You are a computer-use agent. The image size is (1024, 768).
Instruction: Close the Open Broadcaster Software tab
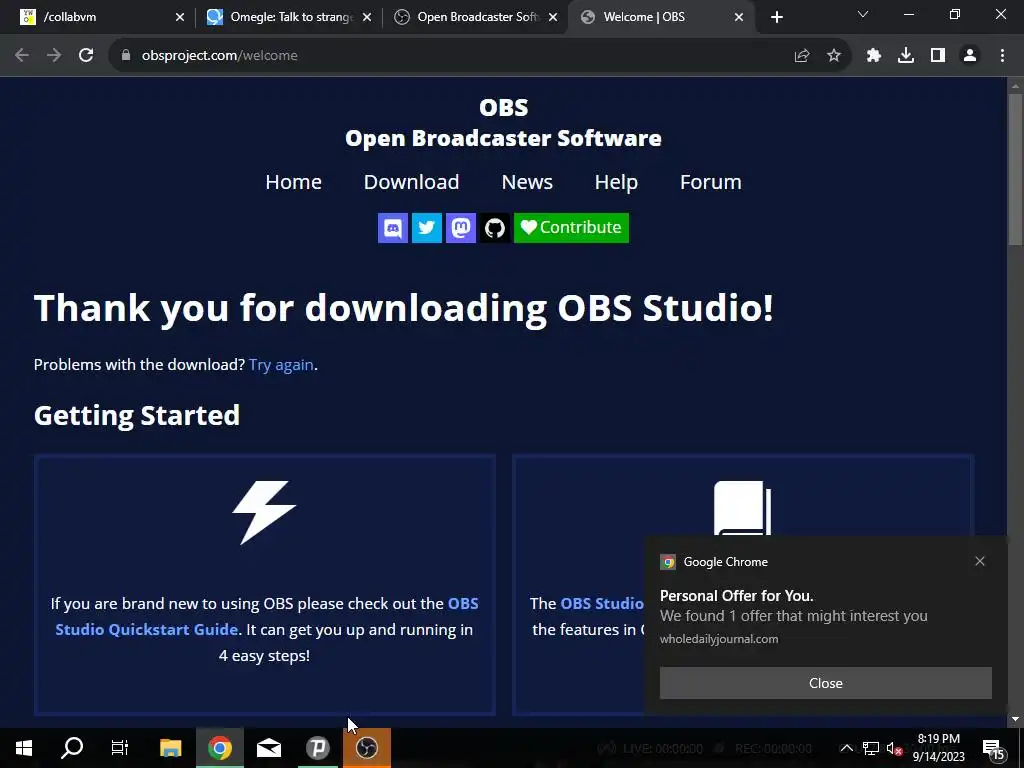(553, 18)
